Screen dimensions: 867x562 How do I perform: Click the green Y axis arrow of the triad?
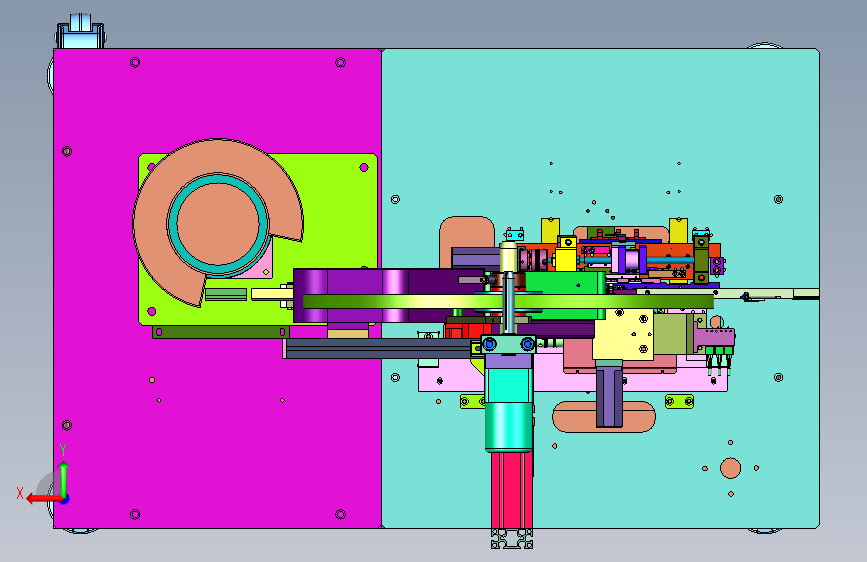pos(64,478)
